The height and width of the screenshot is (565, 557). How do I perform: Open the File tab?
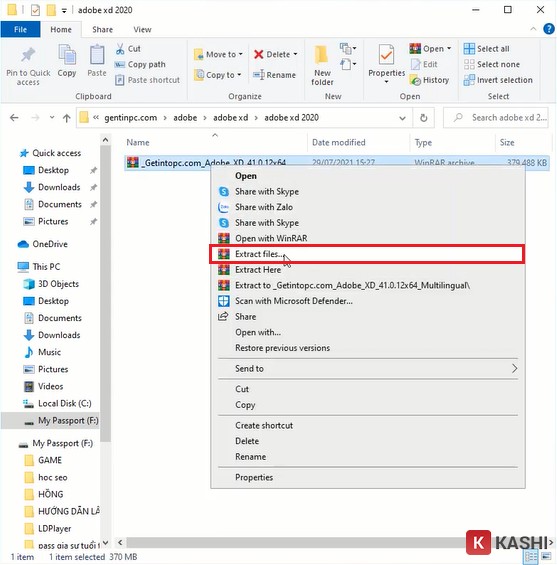(x=20, y=30)
